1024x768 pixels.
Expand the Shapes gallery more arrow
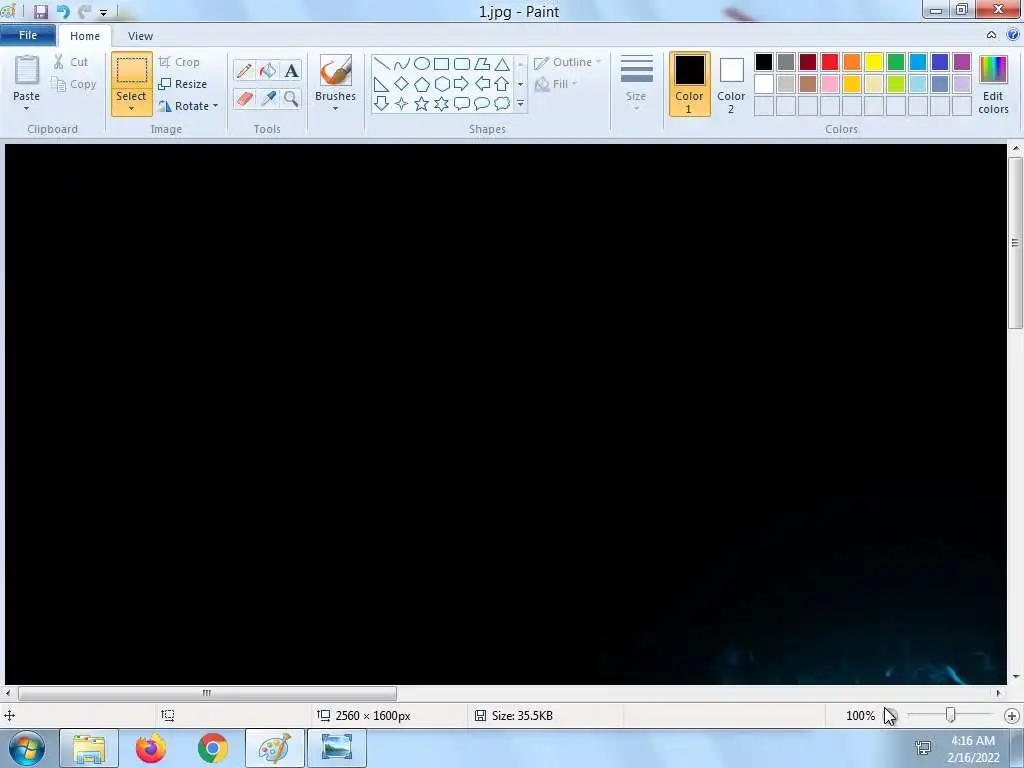(520, 103)
